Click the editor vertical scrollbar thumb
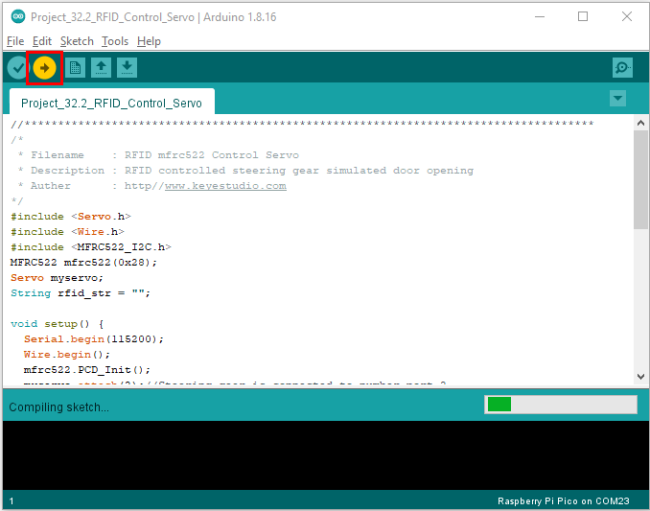This screenshot has width=650, height=511. tap(640, 179)
